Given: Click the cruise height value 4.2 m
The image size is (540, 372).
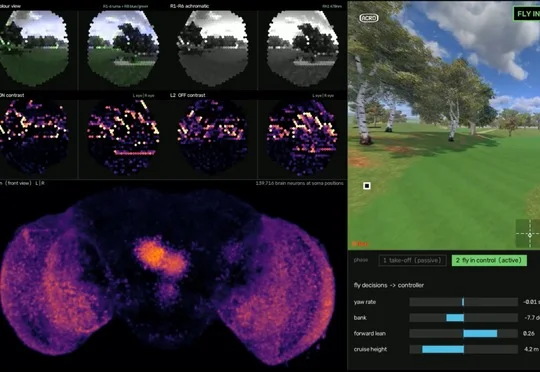Looking at the screenshot, I should 531,349.
